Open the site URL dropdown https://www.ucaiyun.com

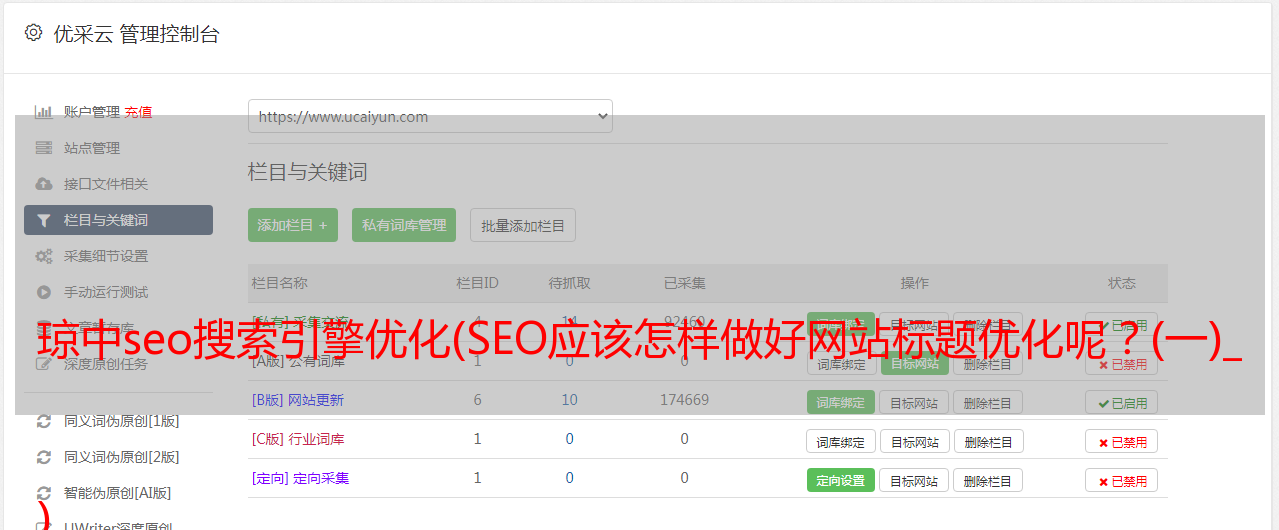pos(430,116)
